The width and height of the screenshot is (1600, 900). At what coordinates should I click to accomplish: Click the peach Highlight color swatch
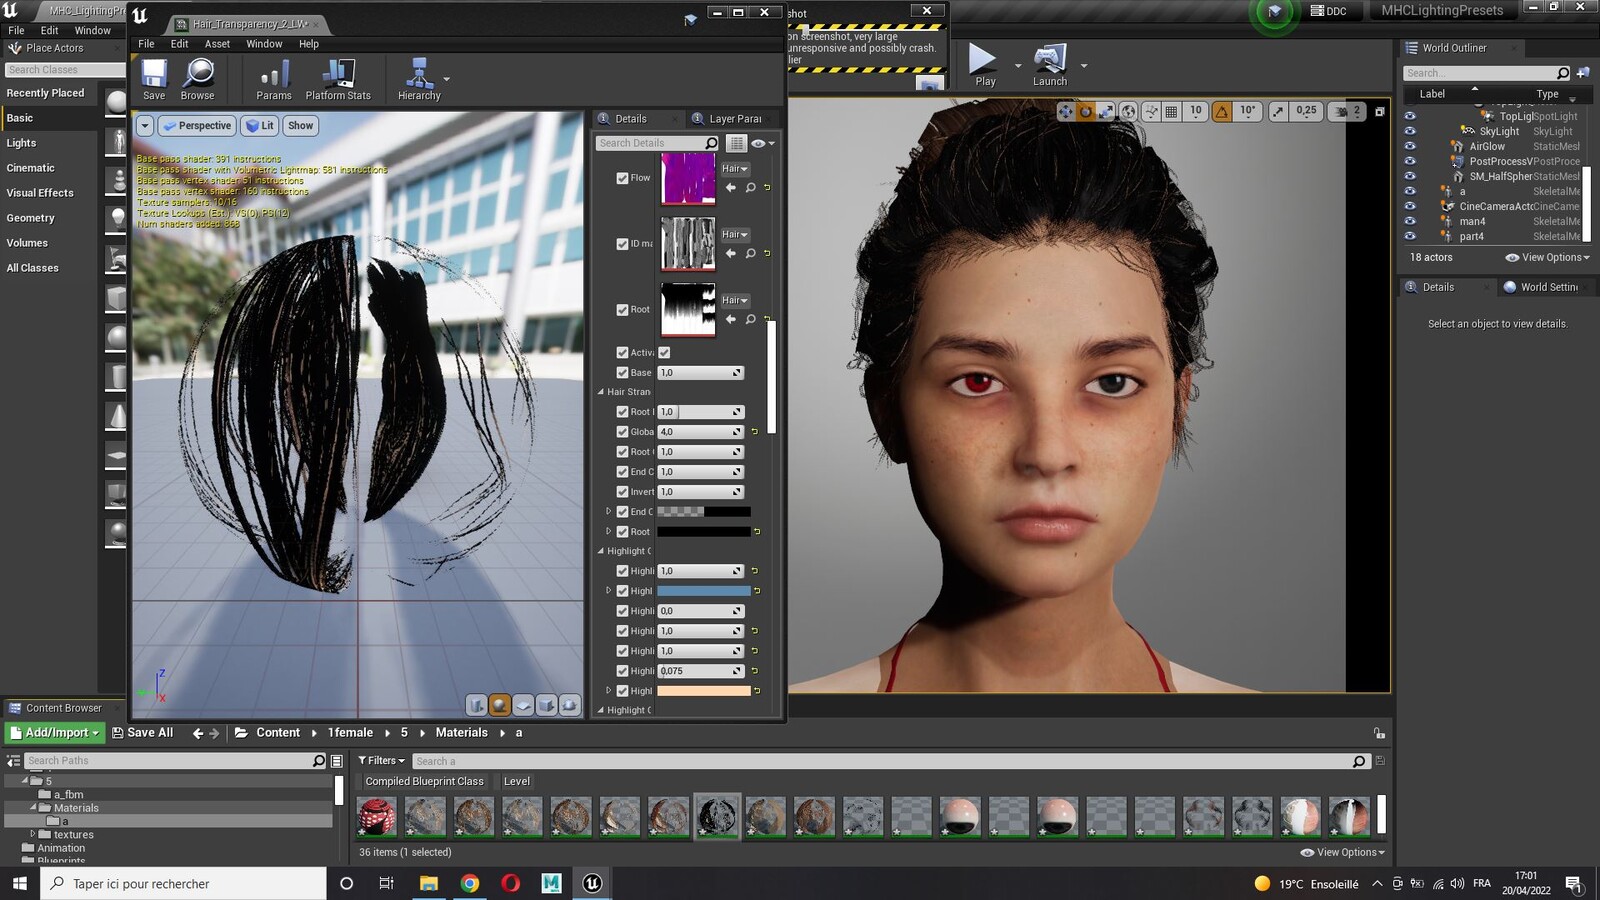703,691
